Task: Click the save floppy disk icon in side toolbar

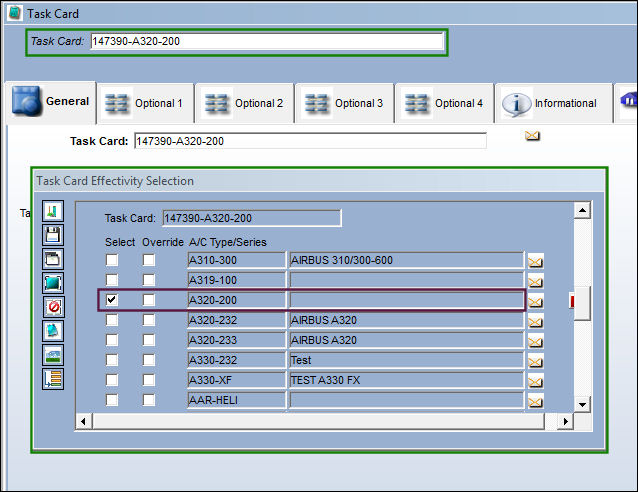Action: pos(53,235)
